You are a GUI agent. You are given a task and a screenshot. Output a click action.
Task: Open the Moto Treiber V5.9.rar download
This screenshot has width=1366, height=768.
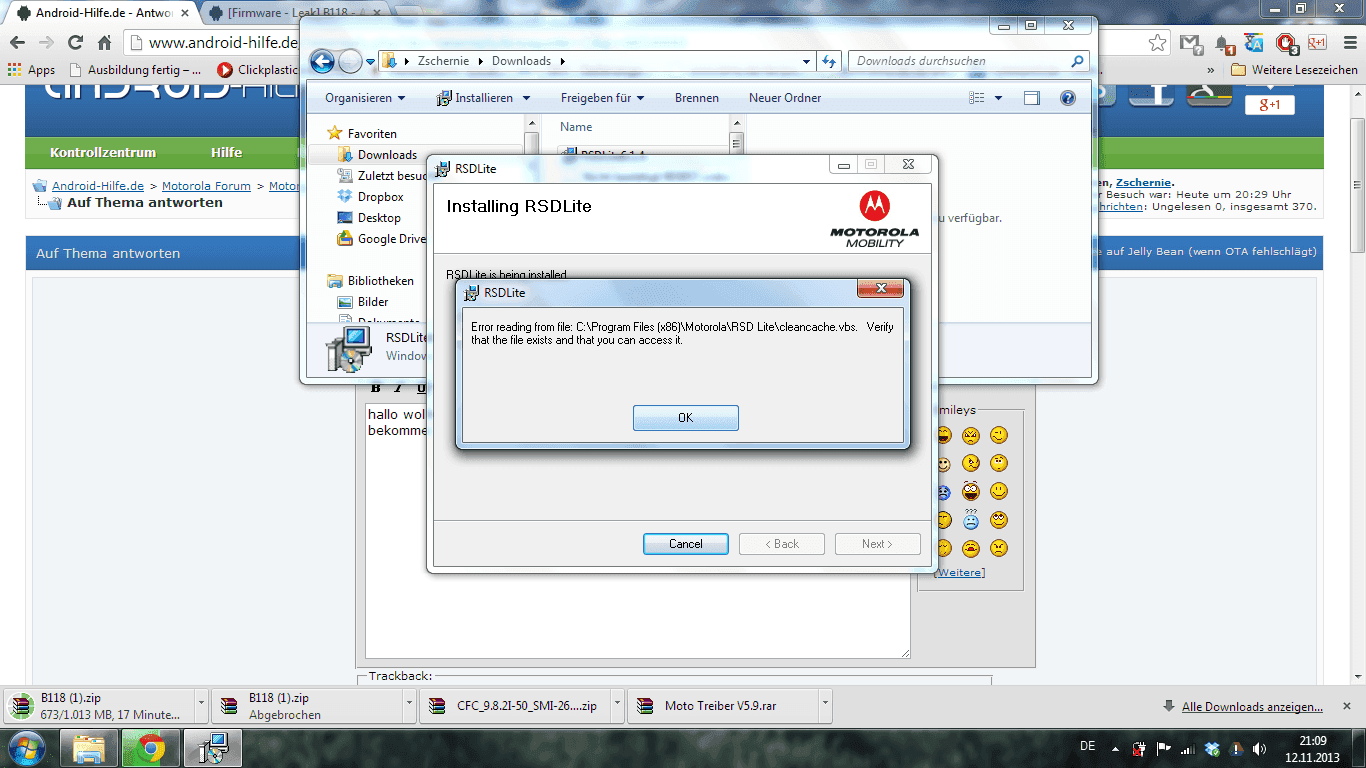pyautogui.click(x=720, y=706)
